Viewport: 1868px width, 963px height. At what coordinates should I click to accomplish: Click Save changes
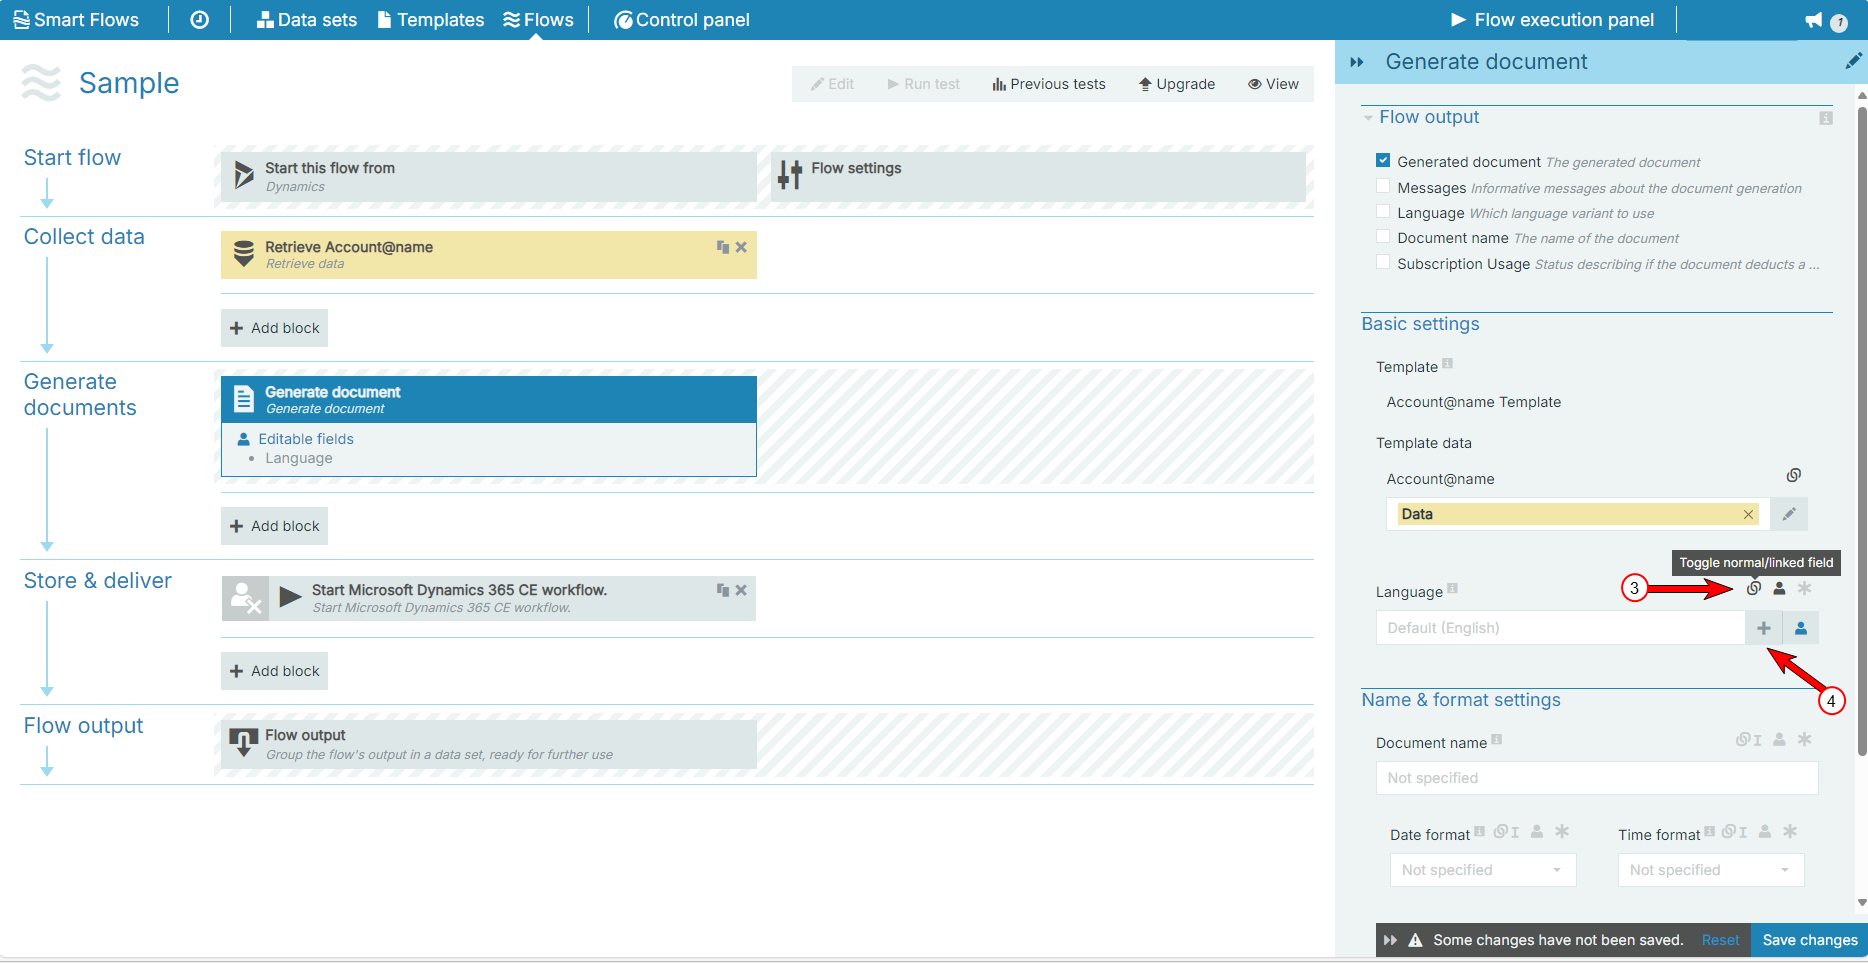coord(1810,940)
